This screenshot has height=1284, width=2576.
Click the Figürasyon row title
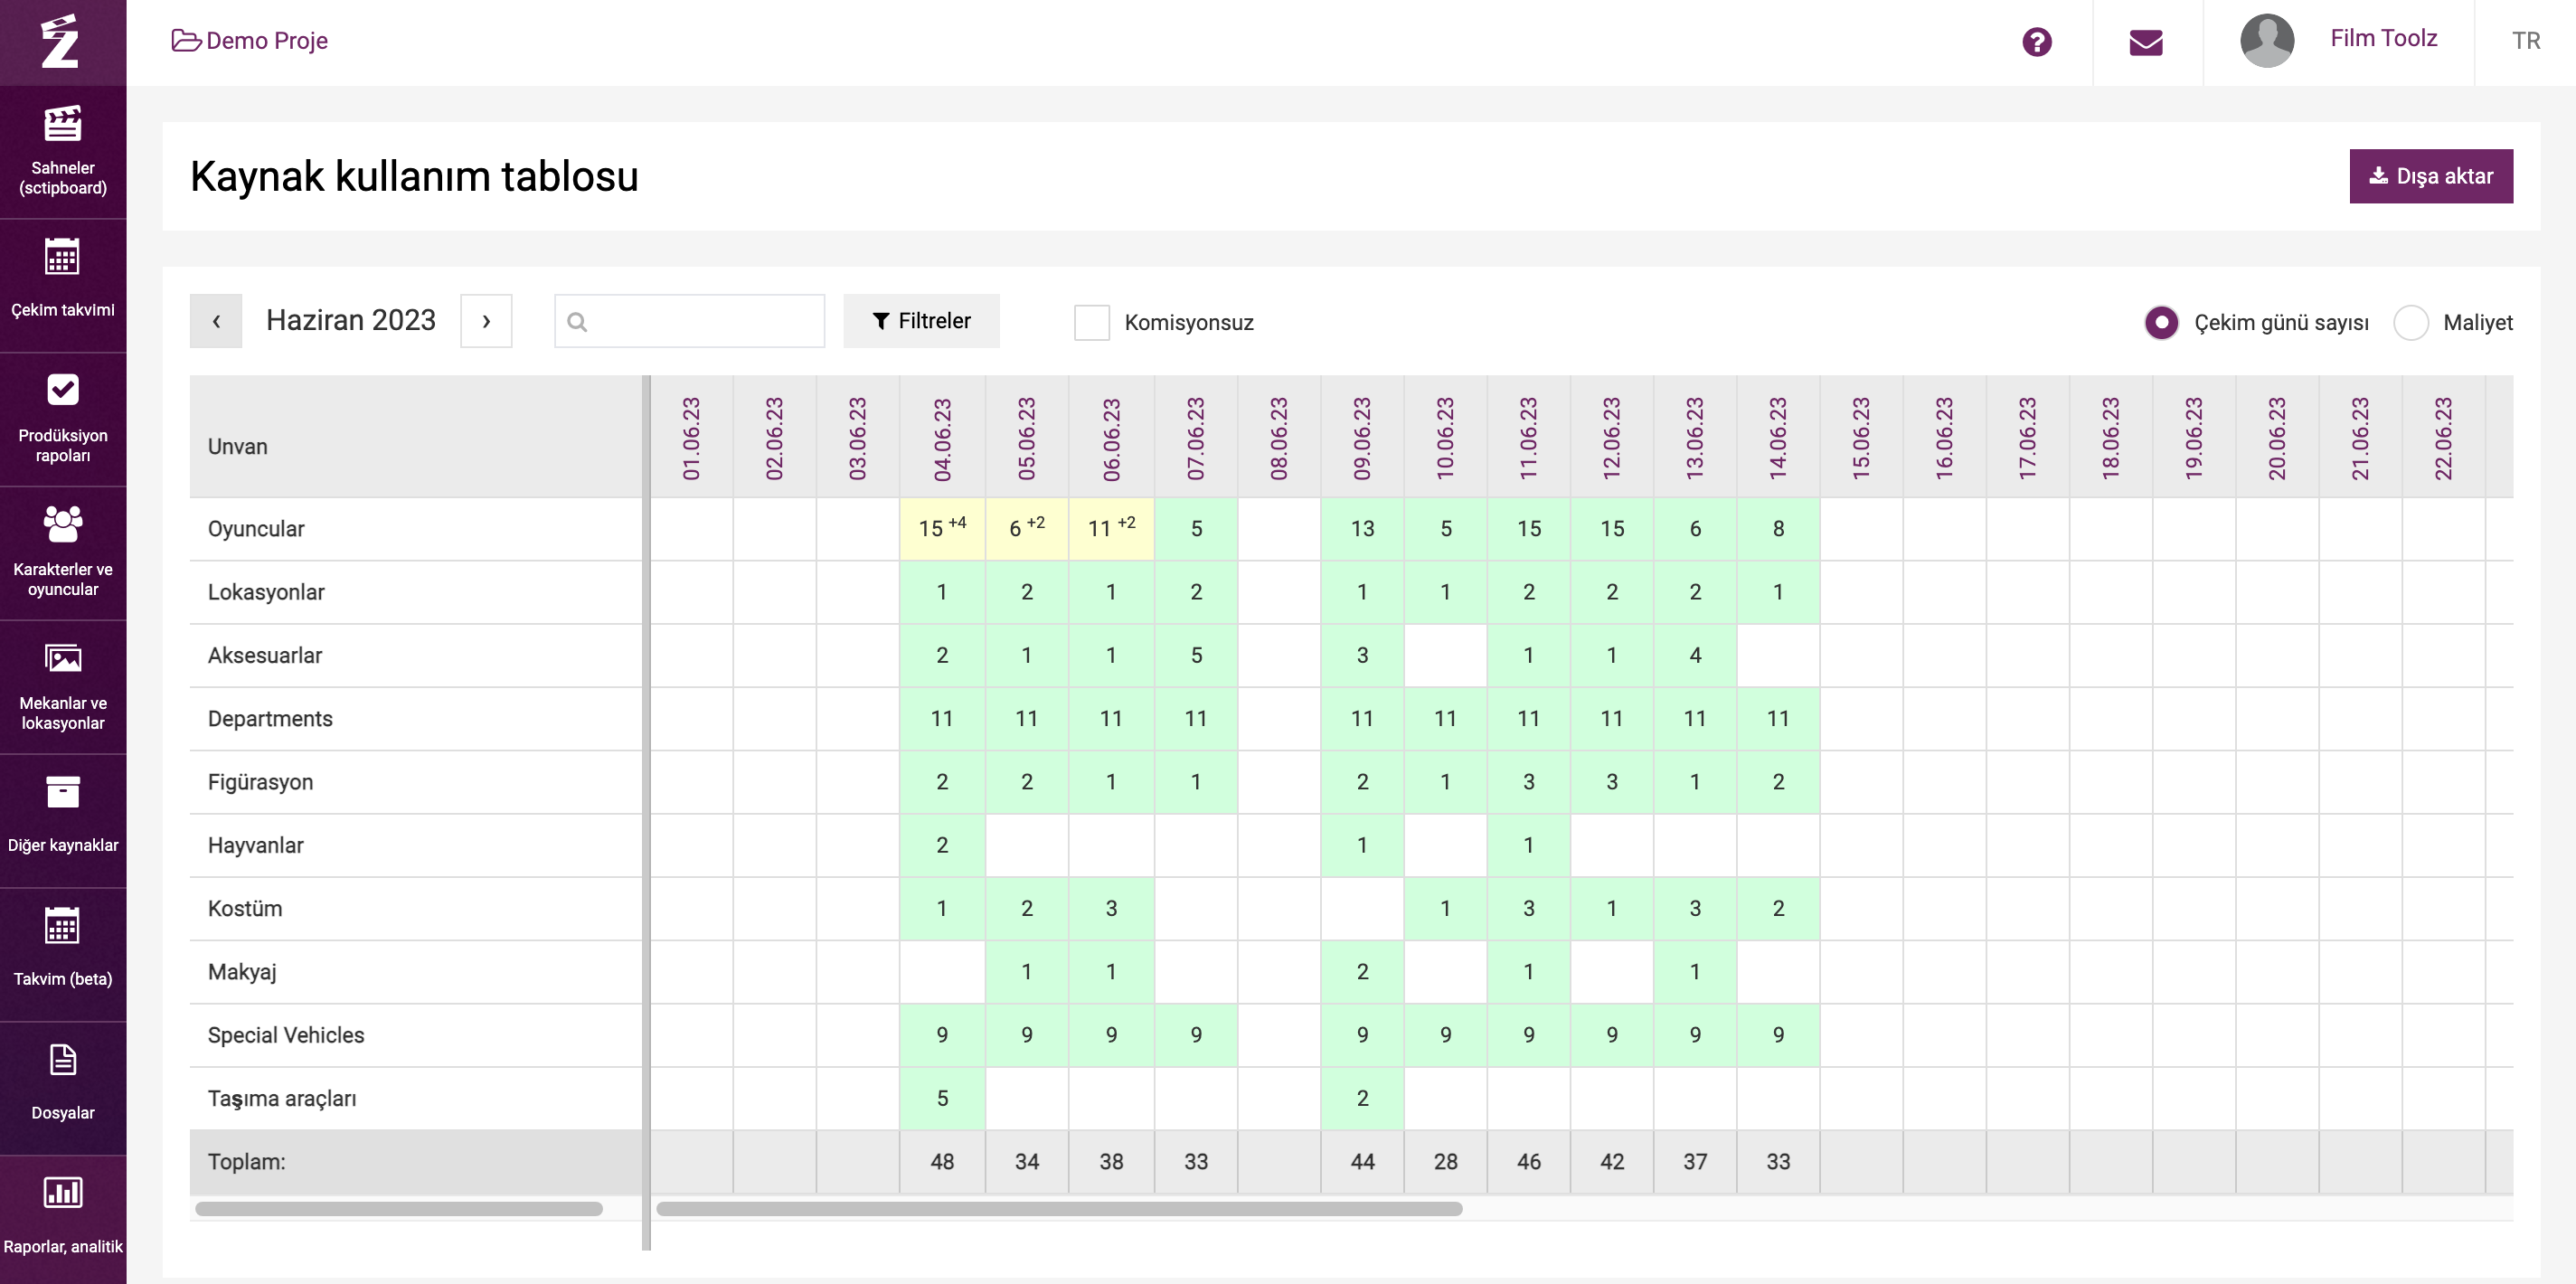point(260,782)
